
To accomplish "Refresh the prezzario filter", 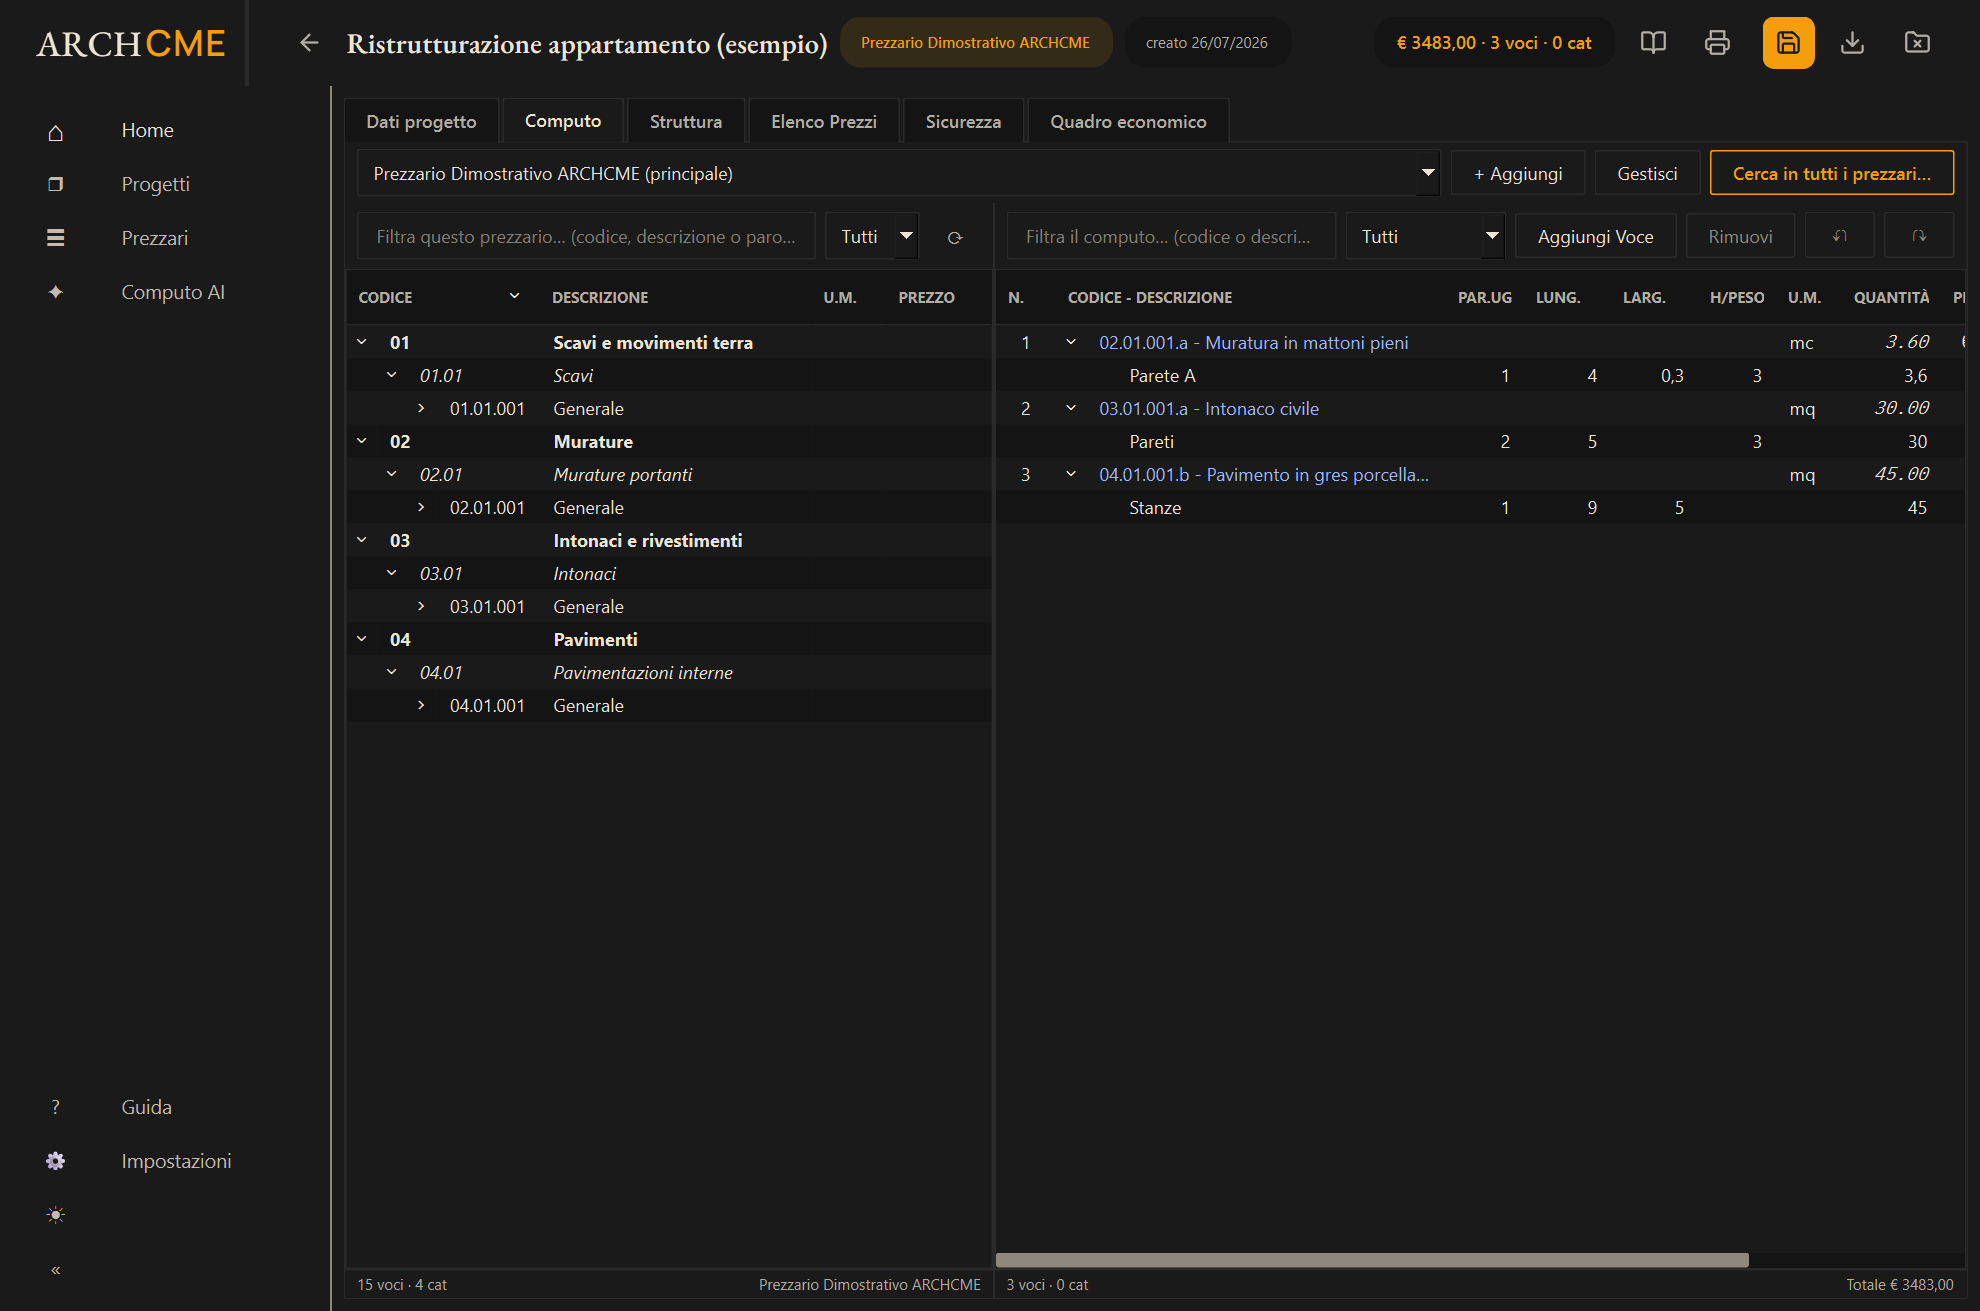I will (955, 237).
